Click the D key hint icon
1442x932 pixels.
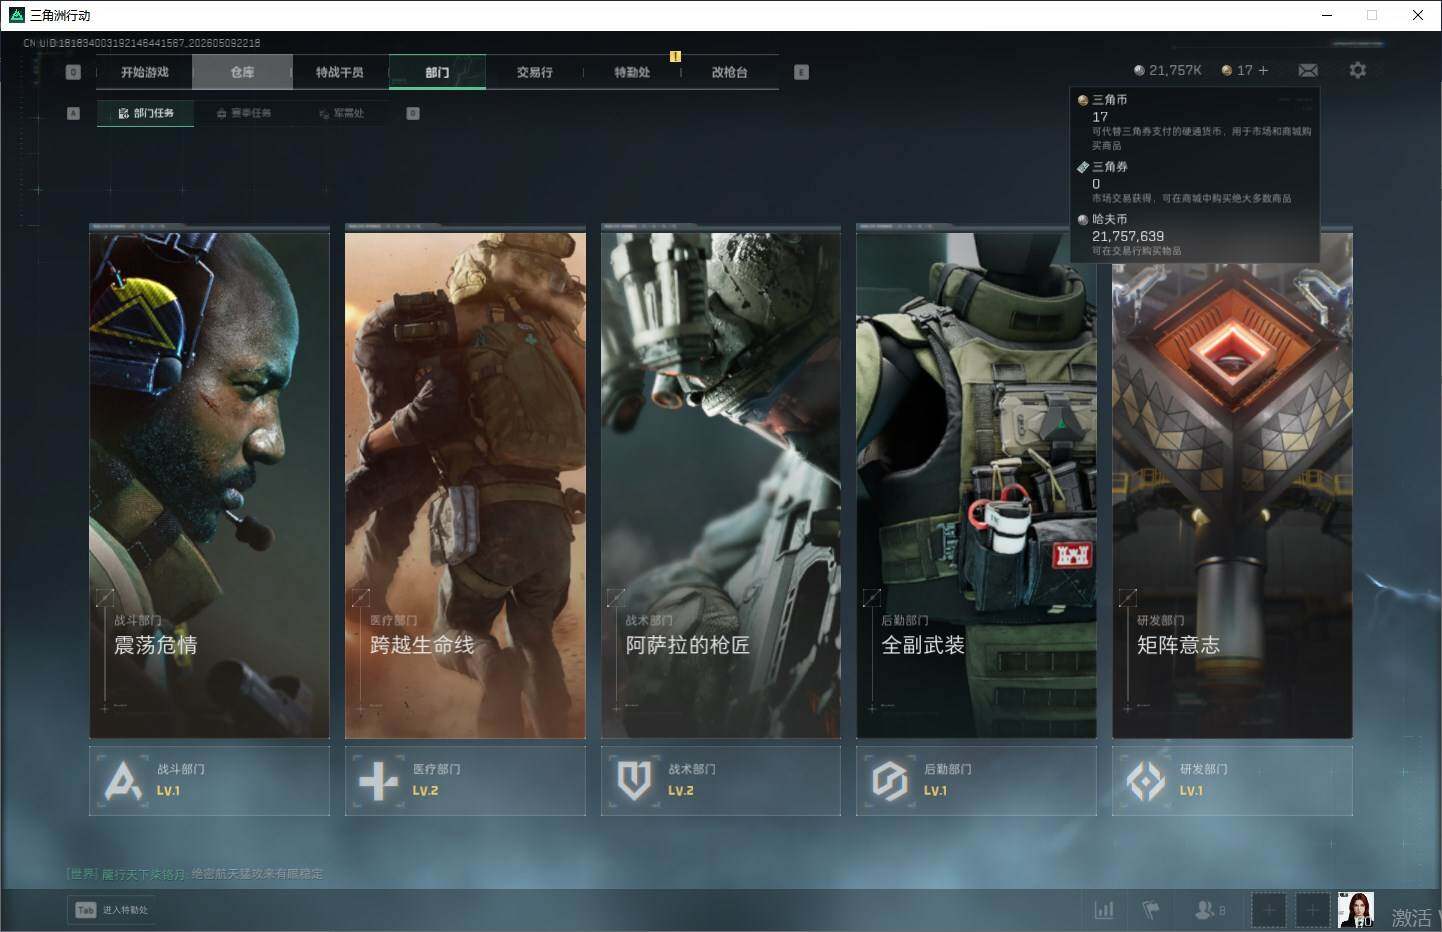pos(413,113)
